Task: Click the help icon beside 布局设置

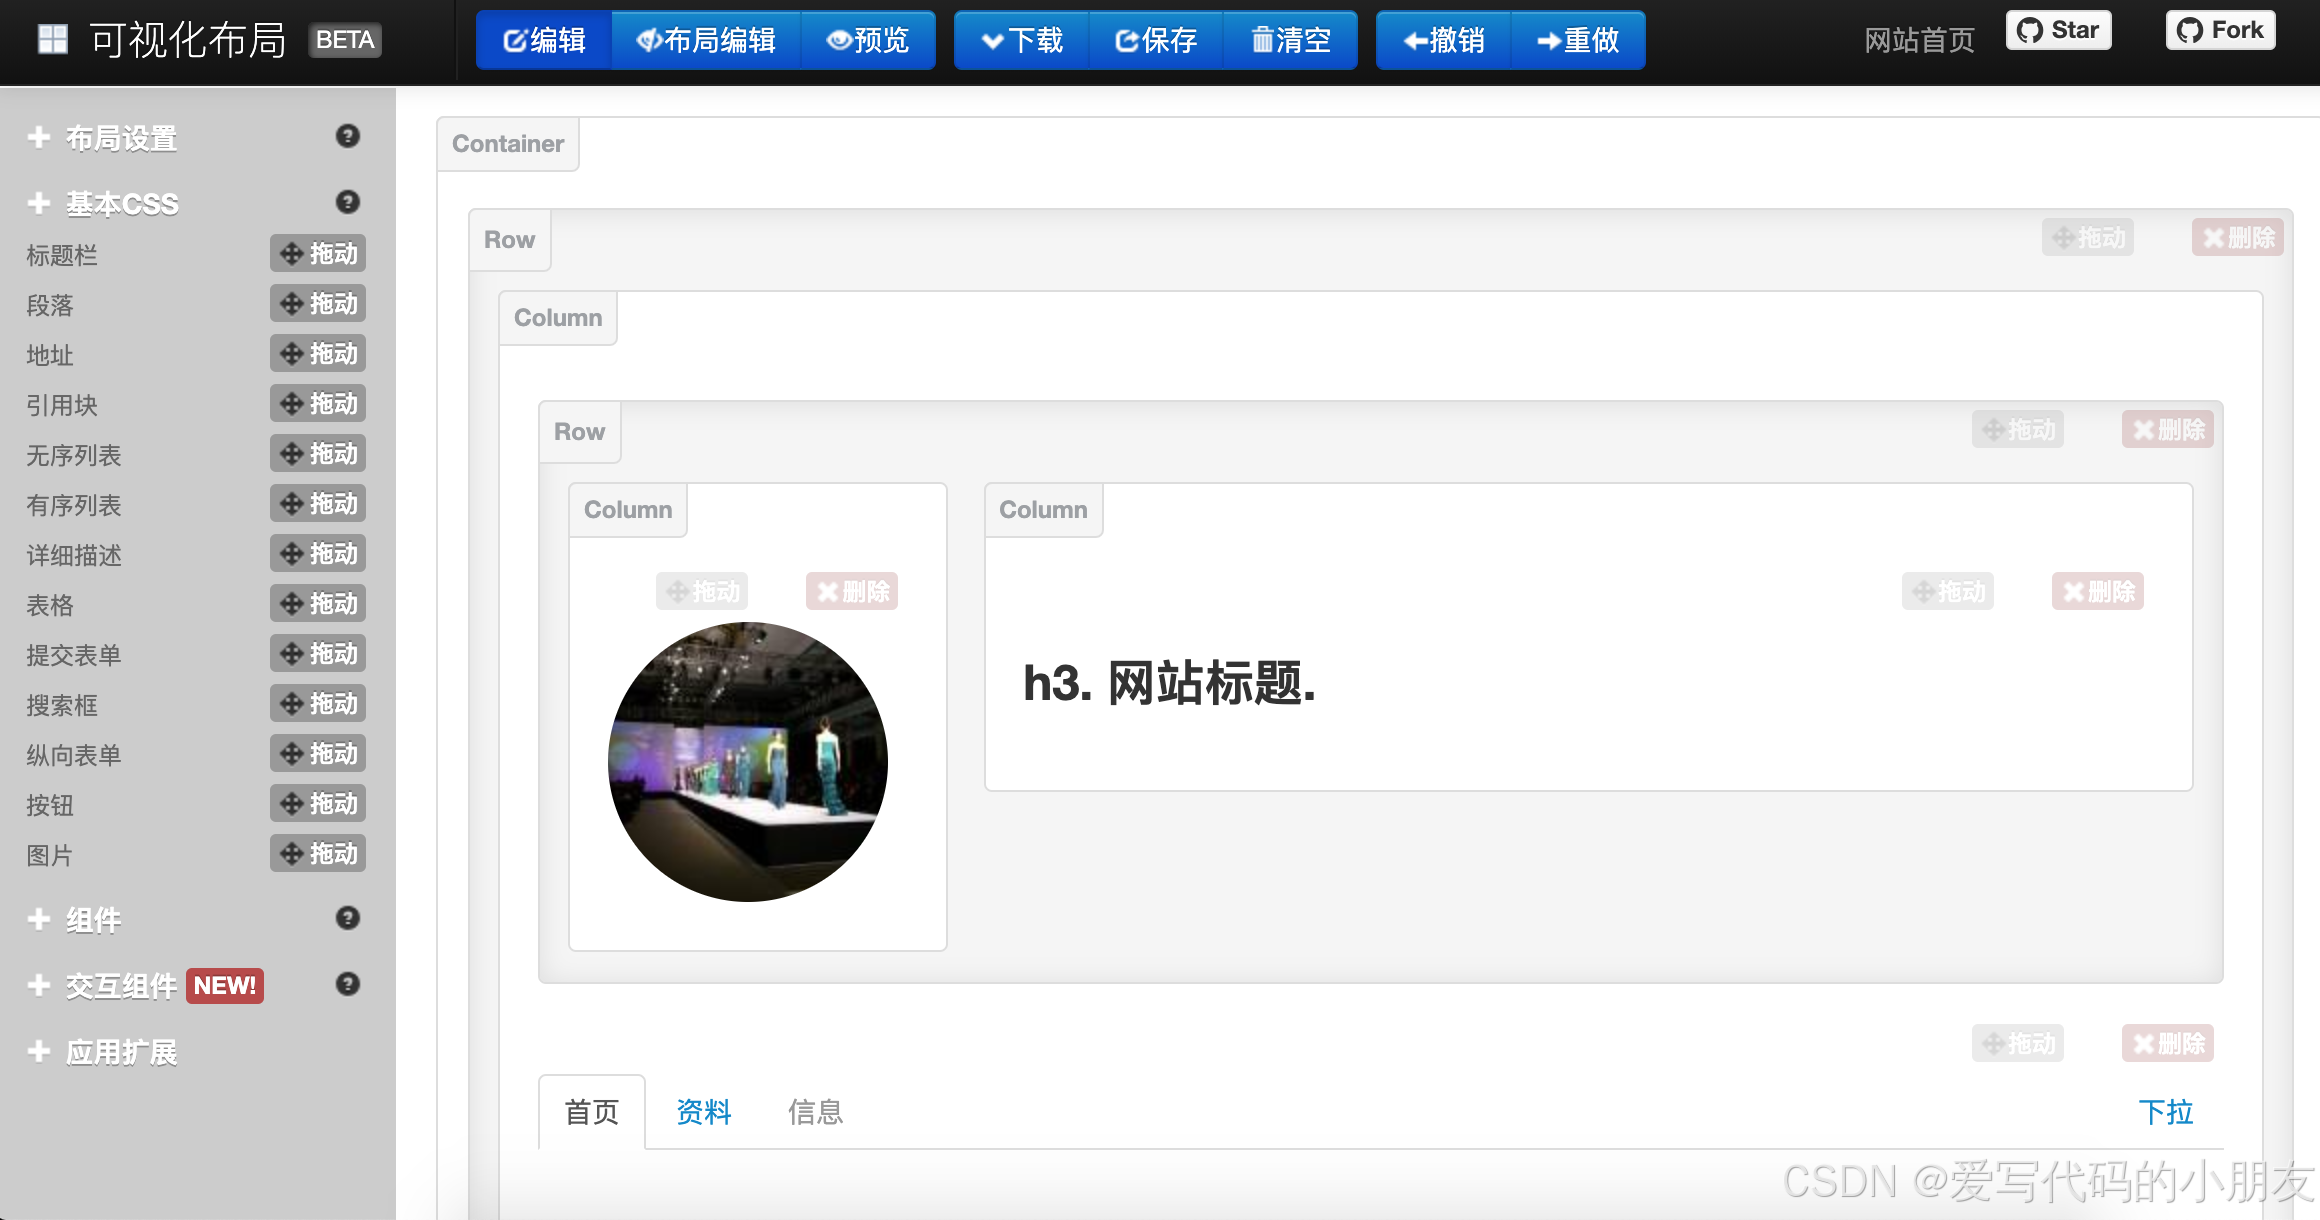Action: (348, 137)
